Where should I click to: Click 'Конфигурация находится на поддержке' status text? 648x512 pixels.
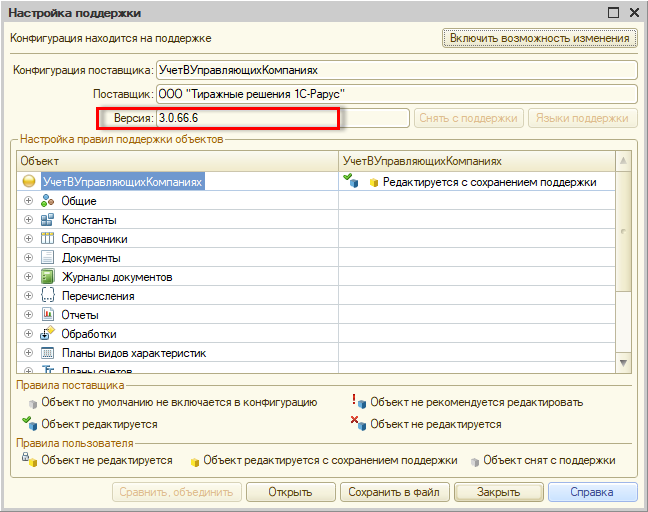pos(111,38)
